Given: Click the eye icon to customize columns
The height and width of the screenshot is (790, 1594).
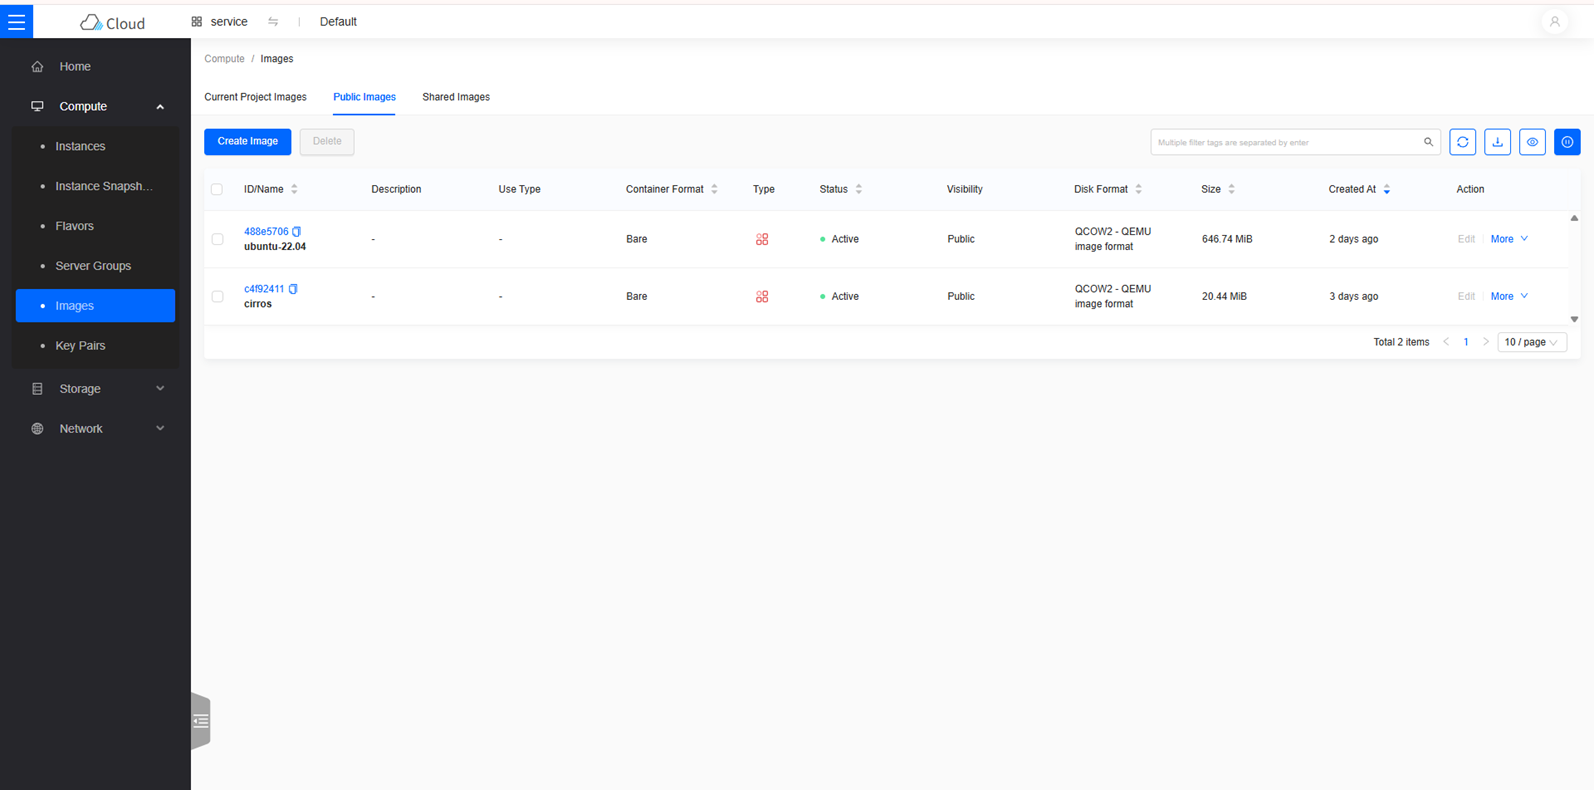Looking at the screenshot, I should tap(1532, 142).
